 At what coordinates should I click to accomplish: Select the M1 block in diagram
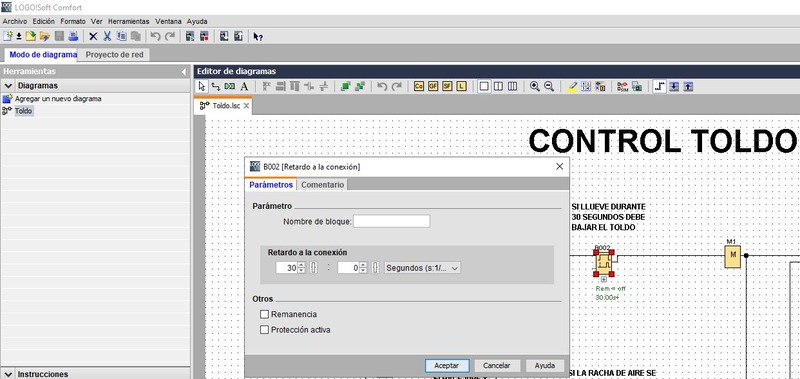733,256
